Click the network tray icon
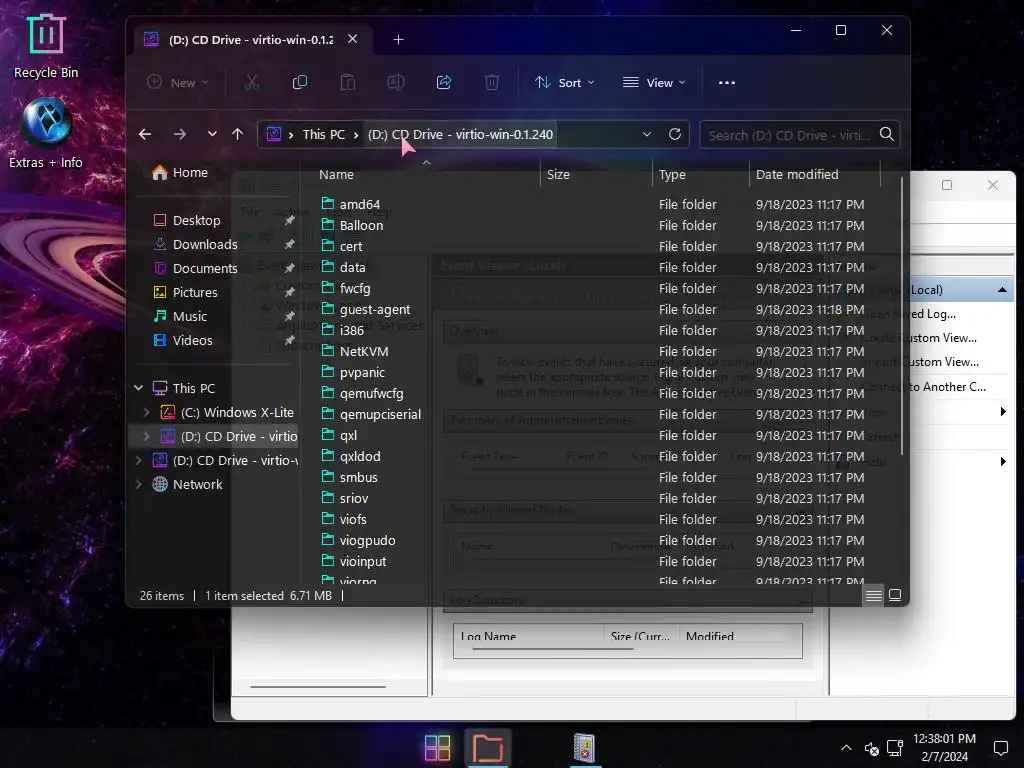Image resolution: width=1024 pixels, height=768 pixels. click(895, 748)
